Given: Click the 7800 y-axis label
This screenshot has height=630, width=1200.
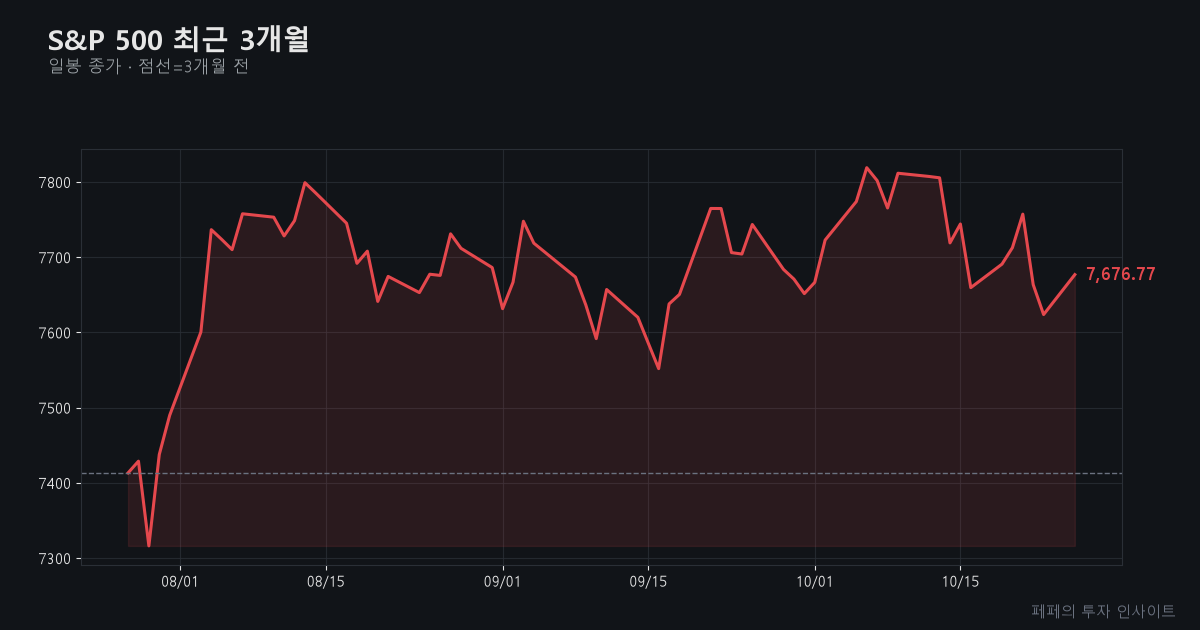Looking at the screenshot, I should pos(56,183).
